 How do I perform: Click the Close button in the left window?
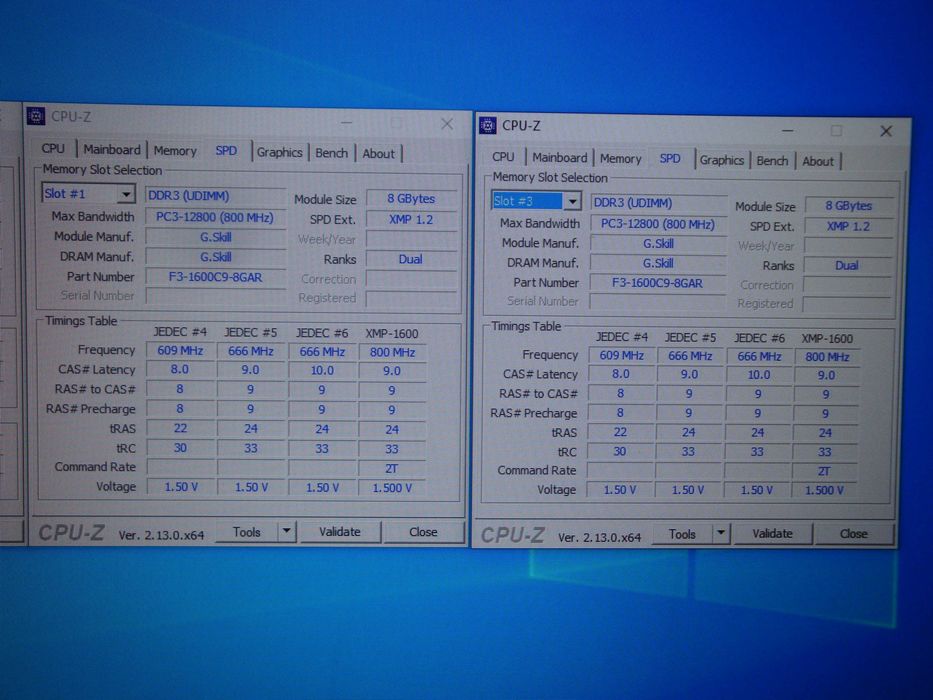[x=423, y=532]
